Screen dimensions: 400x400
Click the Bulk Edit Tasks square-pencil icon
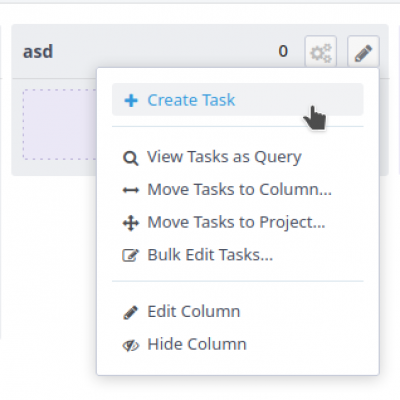(x=130, y=255)
